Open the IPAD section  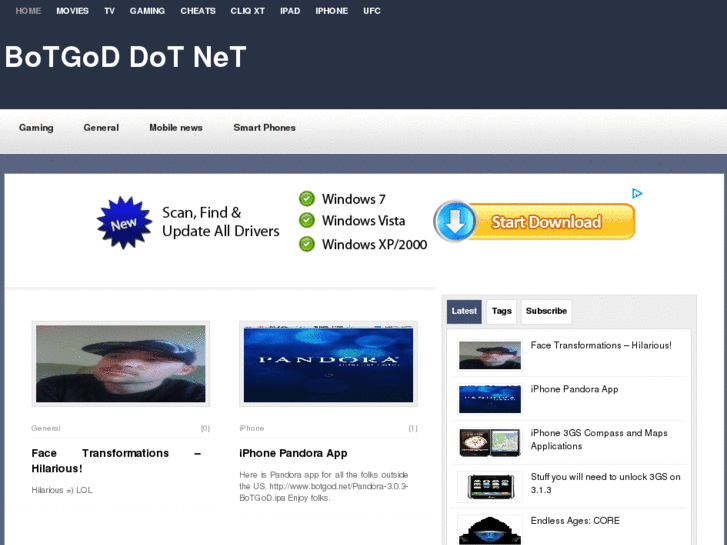[x=290, y=11]
